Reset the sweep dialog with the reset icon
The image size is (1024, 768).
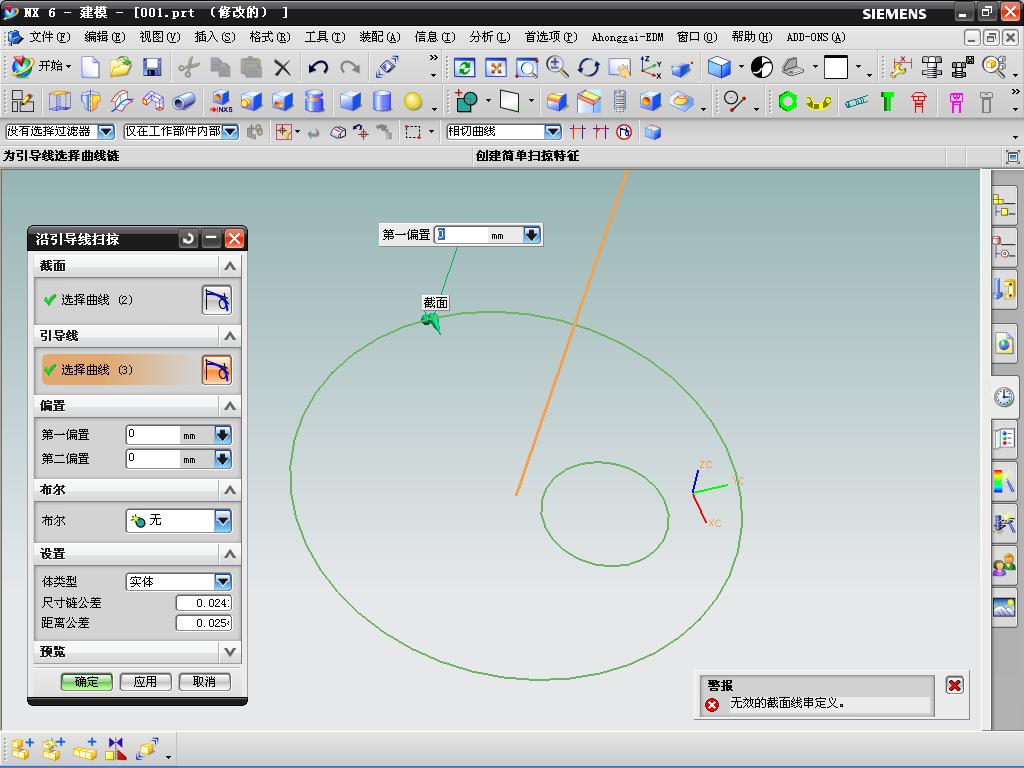188,239
